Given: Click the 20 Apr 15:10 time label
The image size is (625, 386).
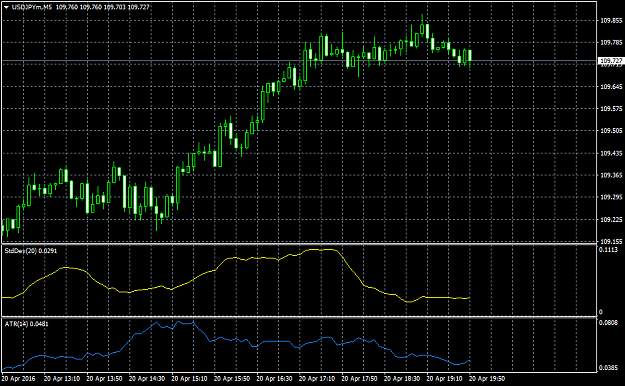Looking at the screenshot, I should click(190, 378).
